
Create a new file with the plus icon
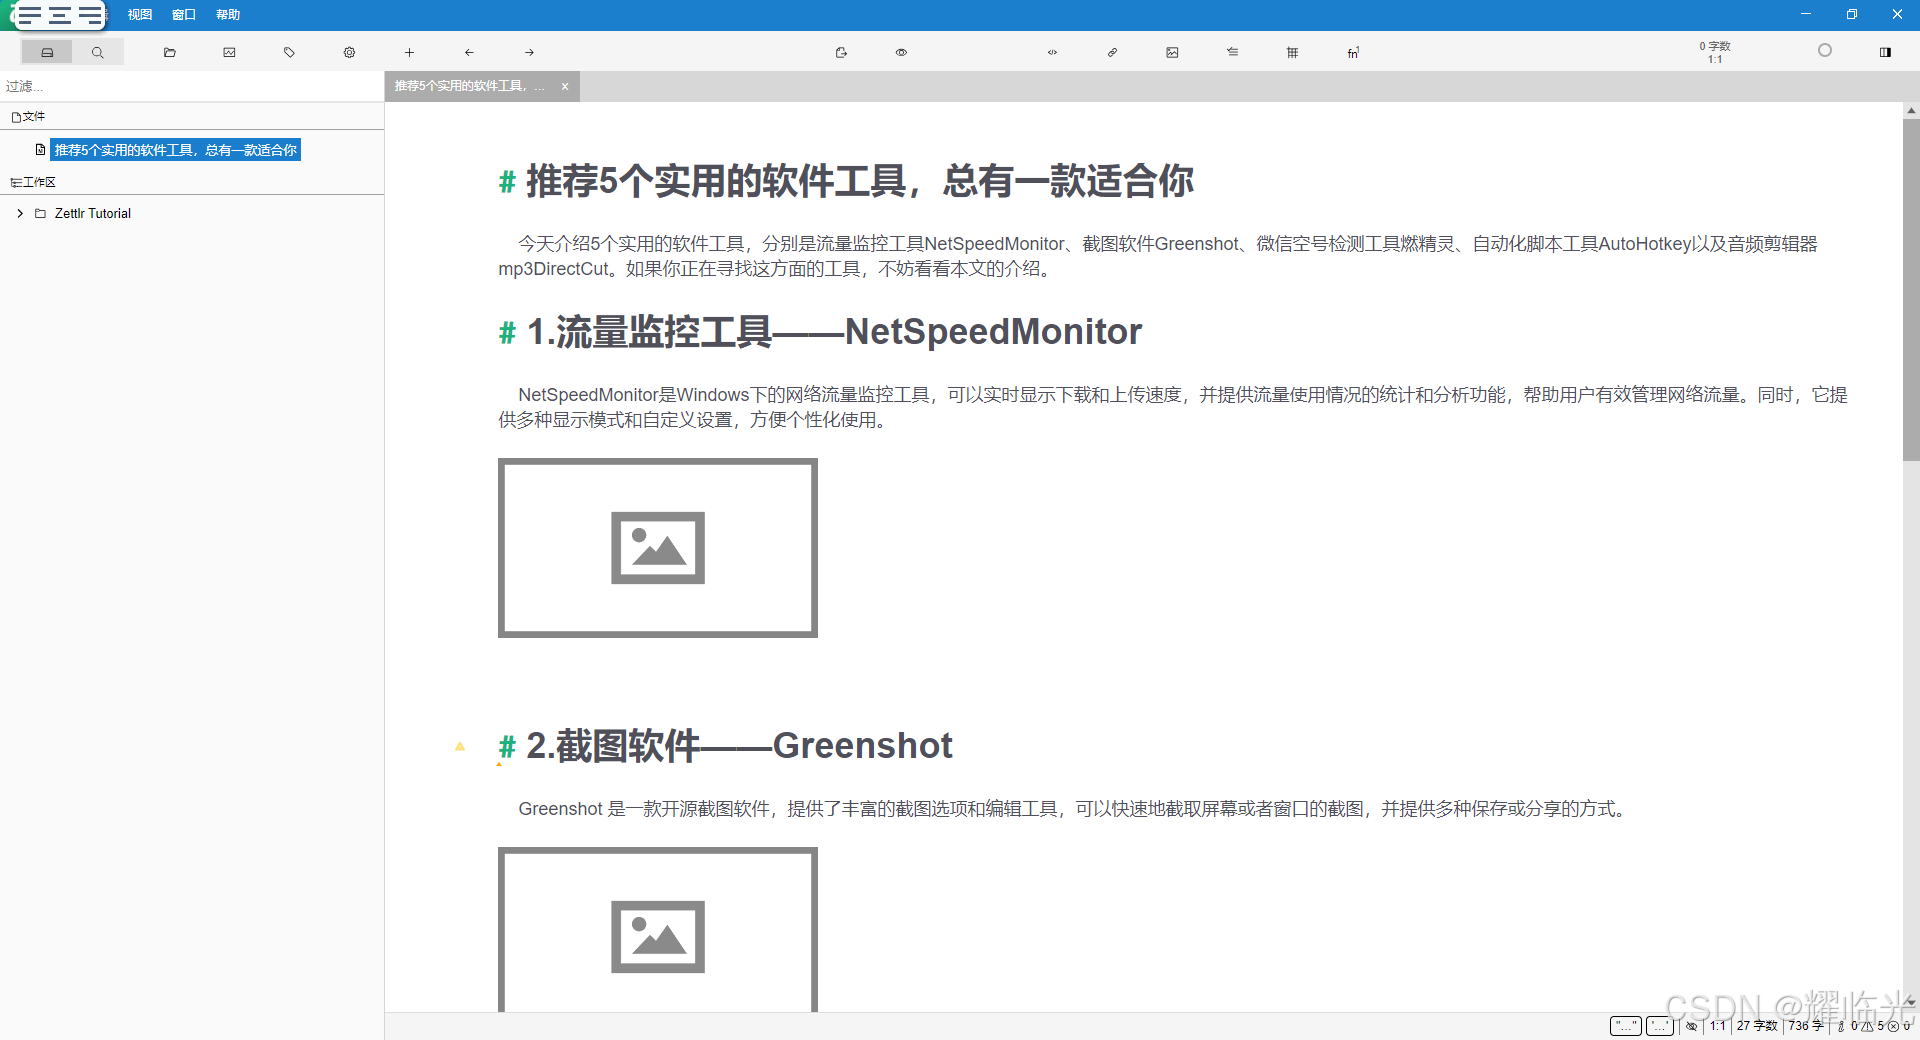click(x=409, y=52)
